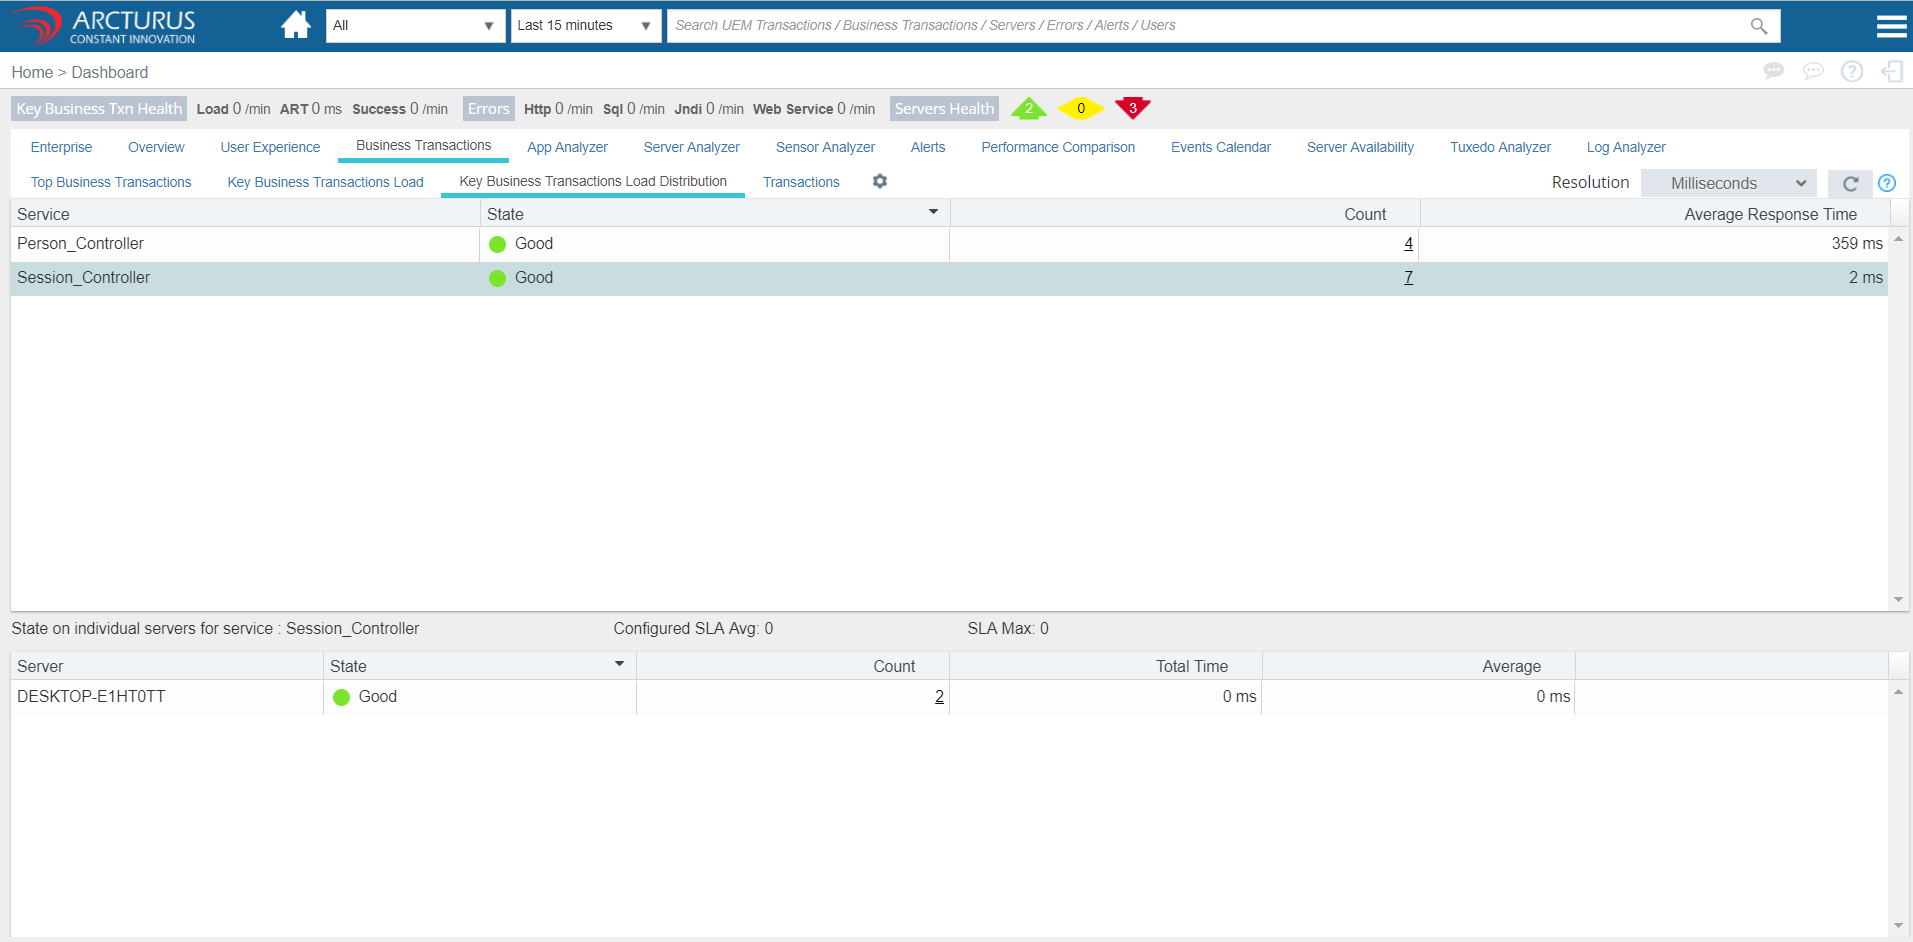The width and height of the screenshot is (1913, 942).
Task: Click the green servers health indicator
Action: coord(1028,108)
